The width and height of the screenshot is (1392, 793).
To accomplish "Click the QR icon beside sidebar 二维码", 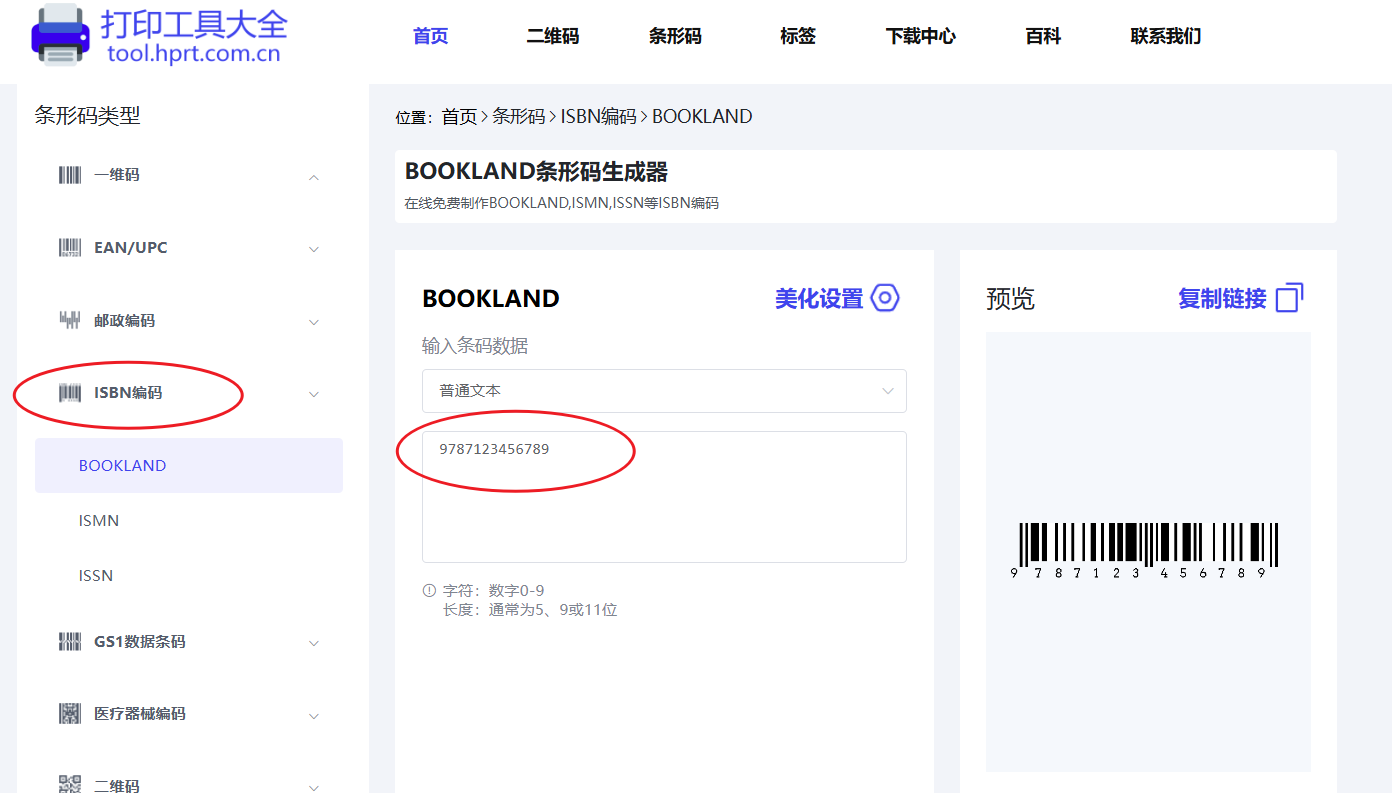I will 70,784.
